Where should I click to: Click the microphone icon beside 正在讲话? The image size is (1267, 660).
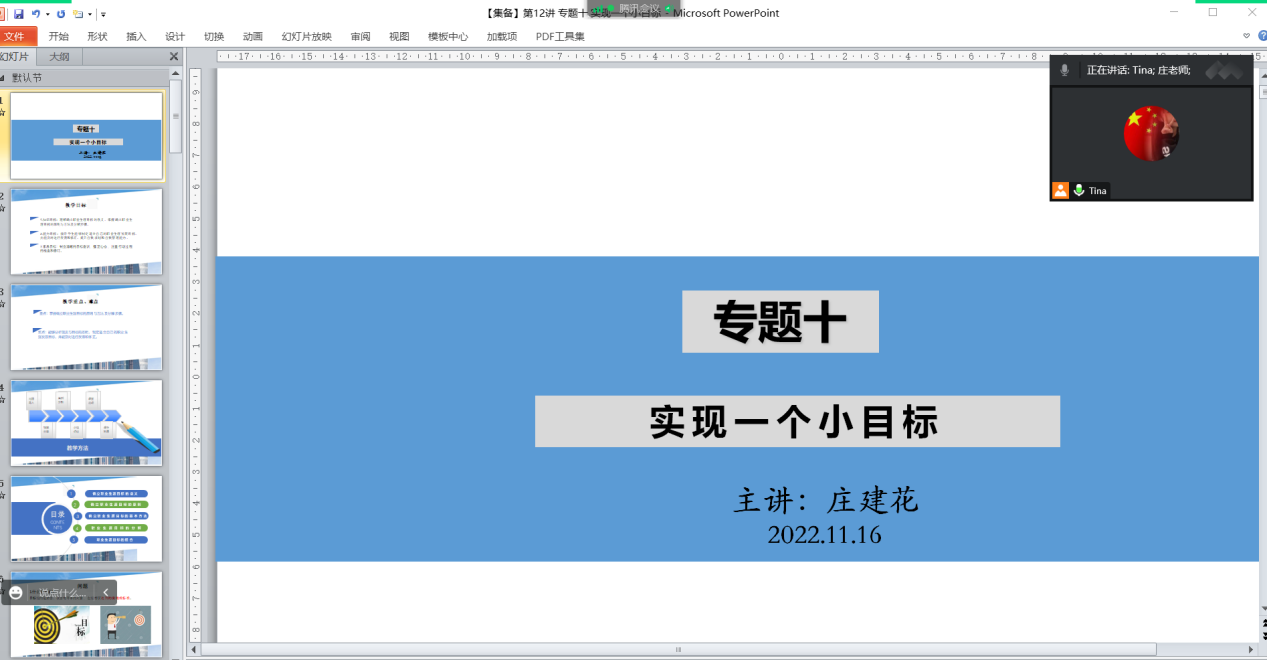pyautogui.click(x=1065, y=70)
